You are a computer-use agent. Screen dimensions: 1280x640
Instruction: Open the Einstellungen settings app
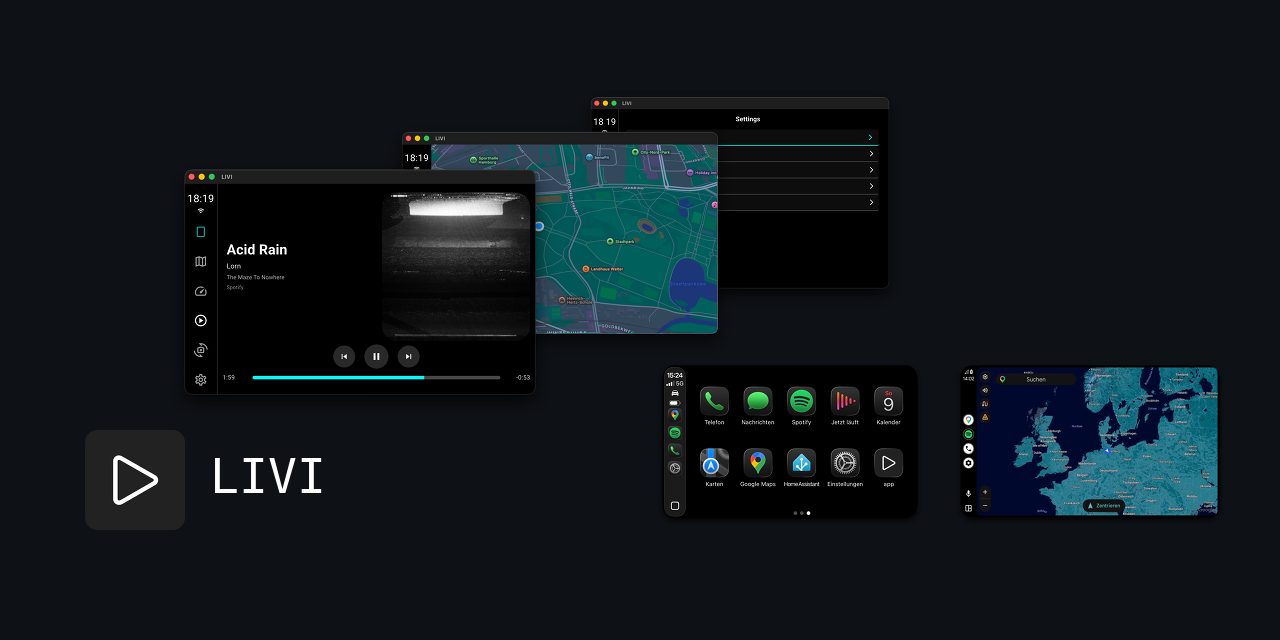coord(845,463)
